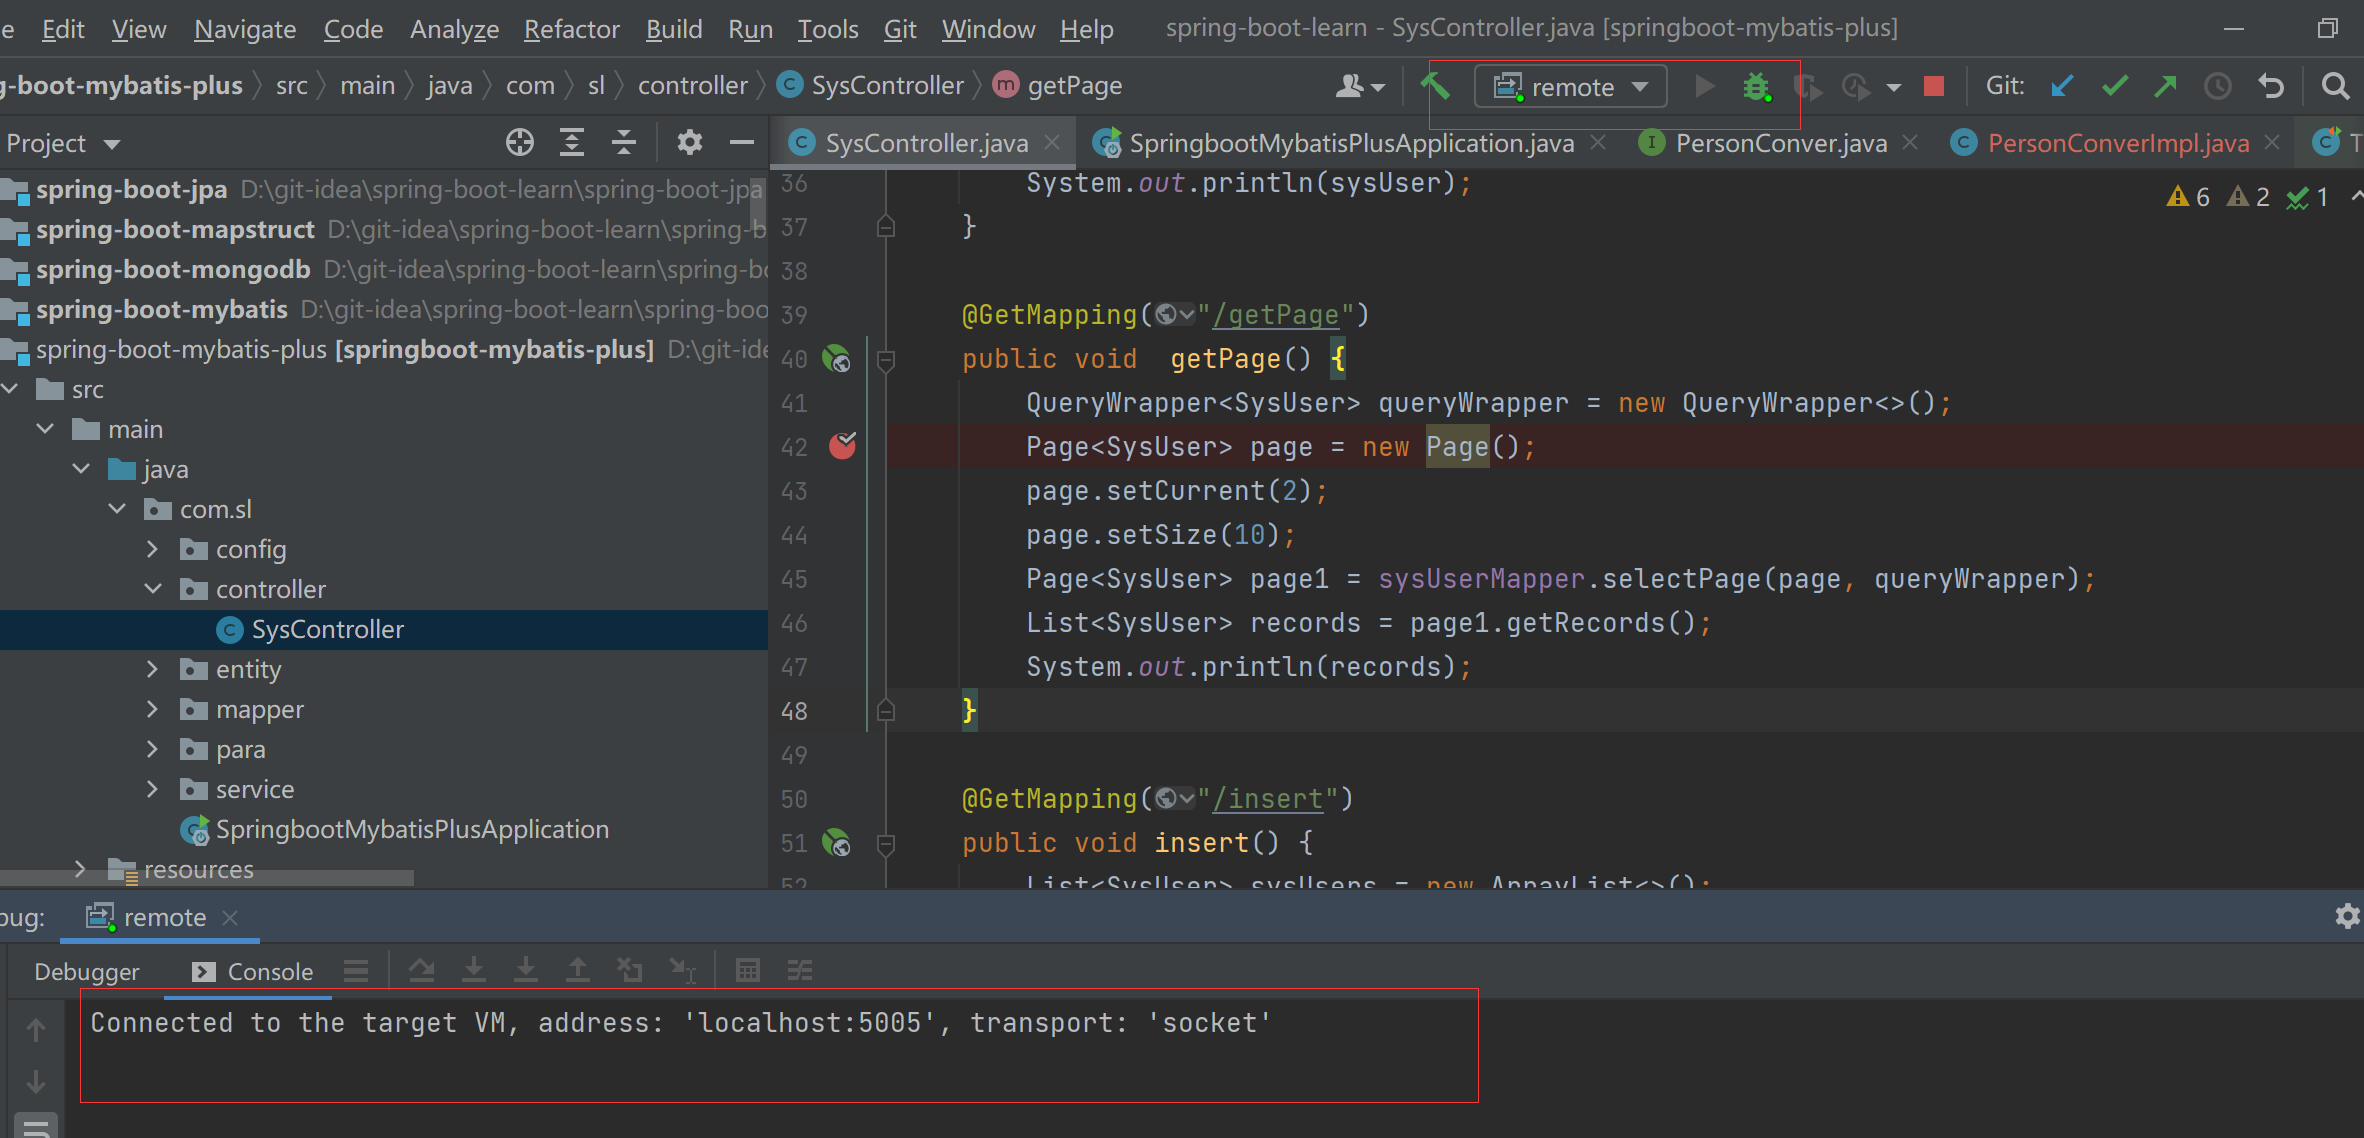
Task: Open Search Everywhere with the magnifier icon
Action: [2336, 86]
